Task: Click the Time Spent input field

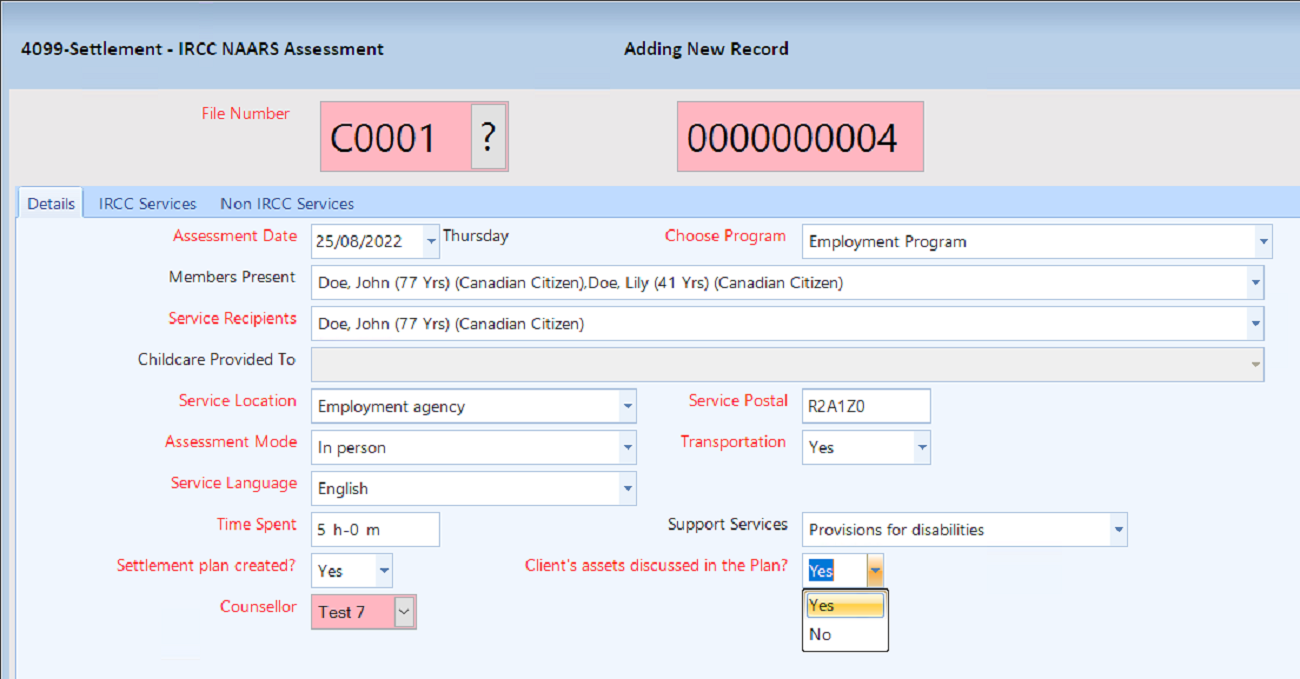Action: pyautogui.click(x=375, y=530)
